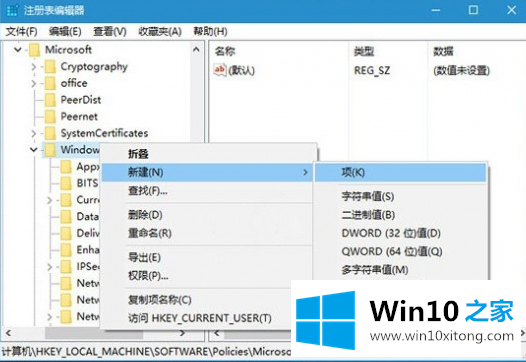
Task: Expand the IPSec subkey arrow
Action: (x=49, y=267)
